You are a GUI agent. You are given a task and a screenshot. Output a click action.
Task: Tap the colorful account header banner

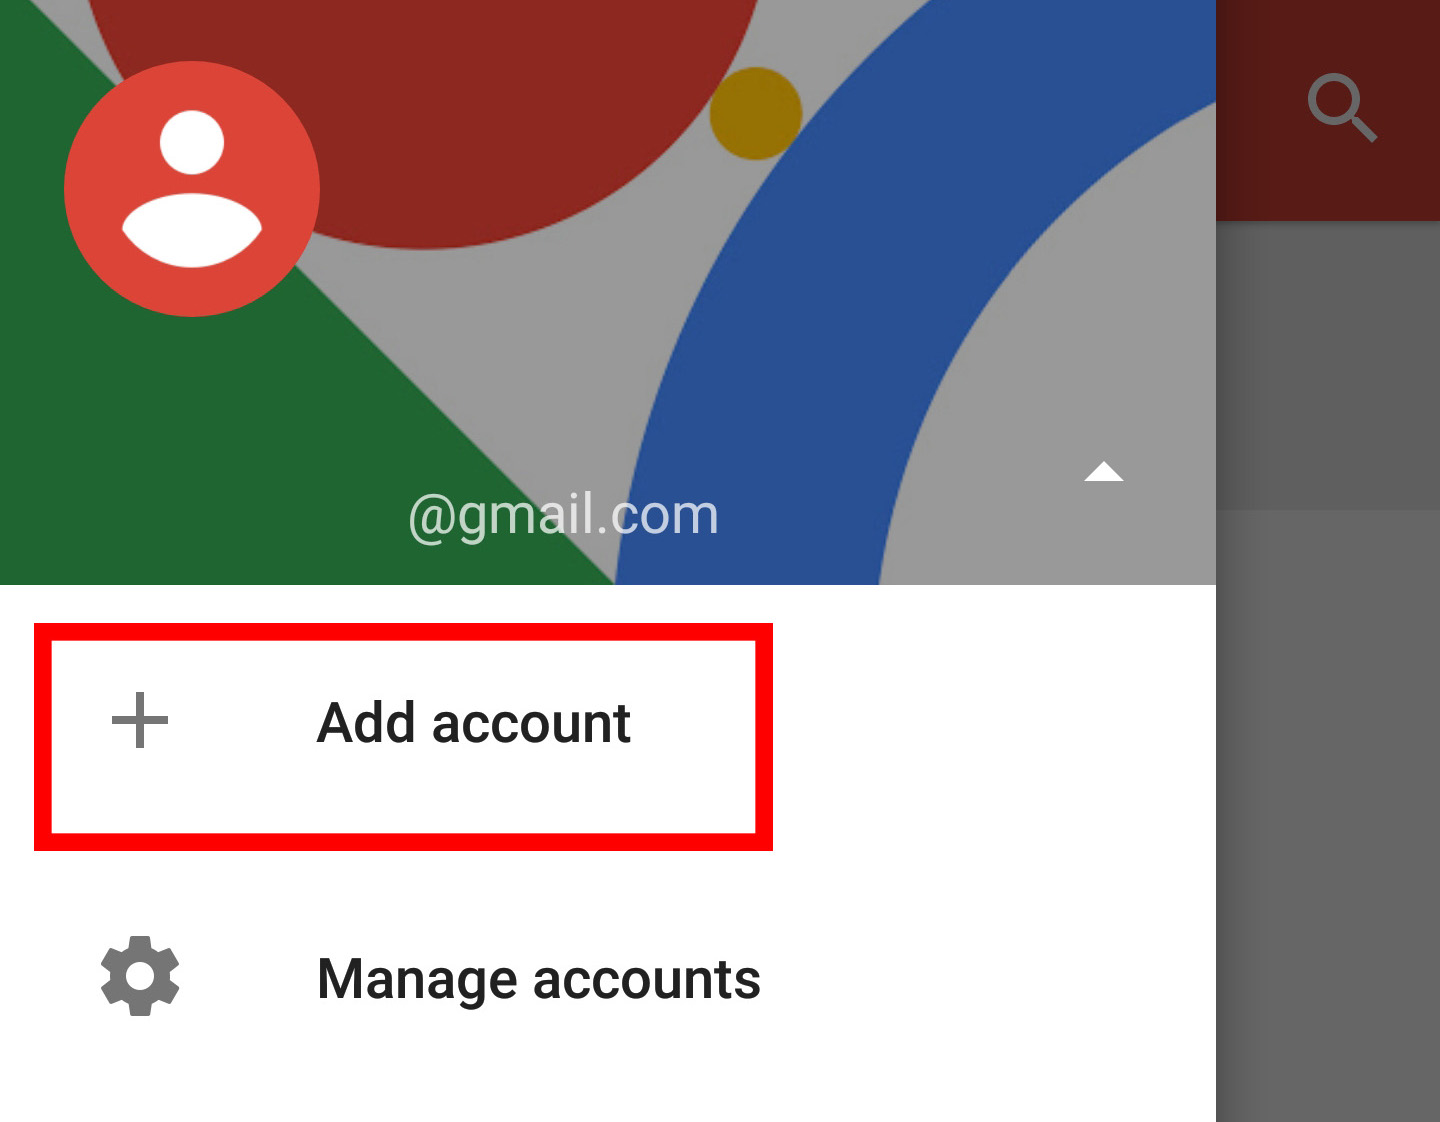coord(608,292)
